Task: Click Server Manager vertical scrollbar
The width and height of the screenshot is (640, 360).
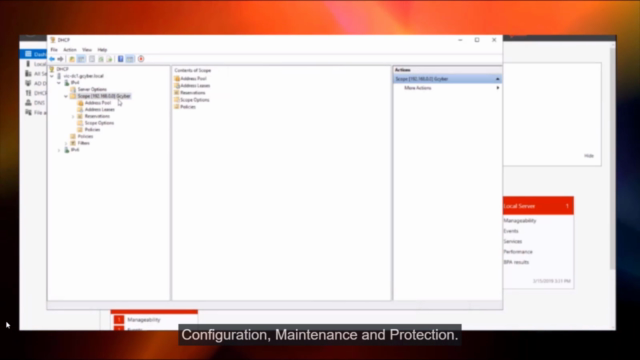Action: [x=612, y=158]
